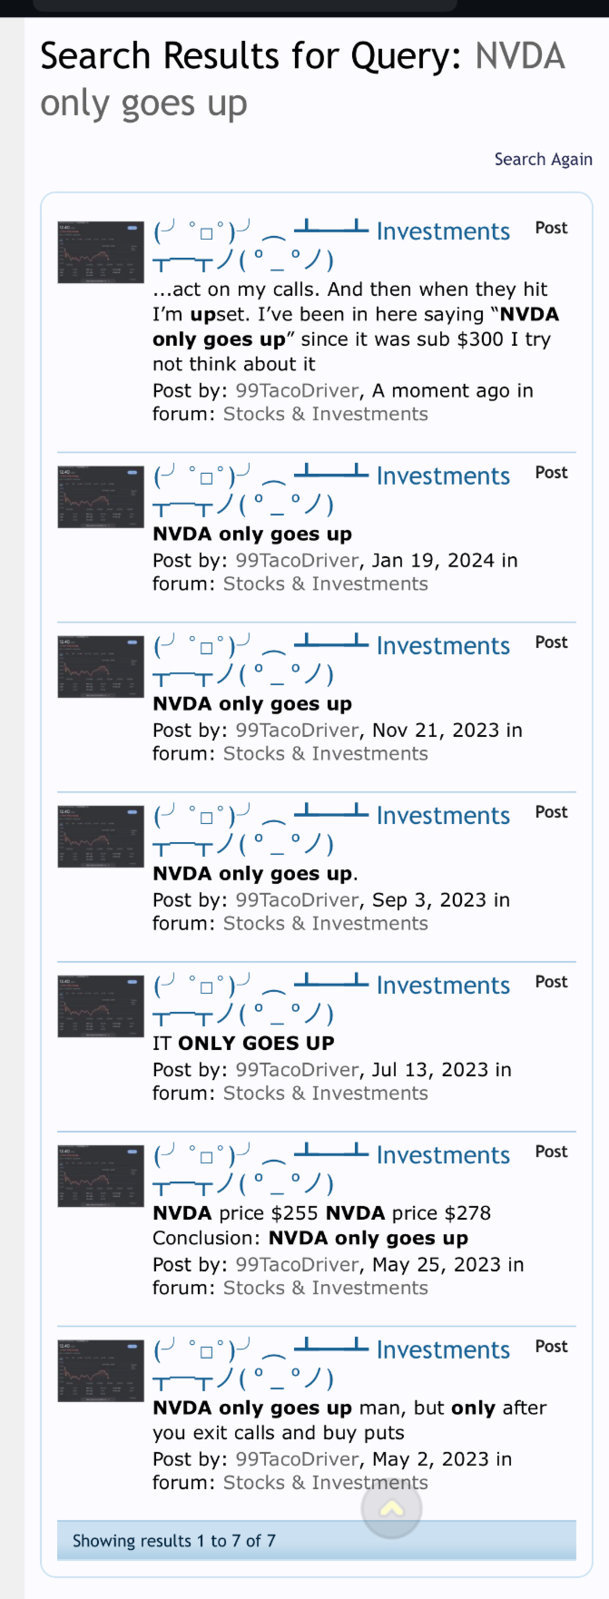Open chart thumbnail of May 25, 2023 result

click(x=101, y=1176)
